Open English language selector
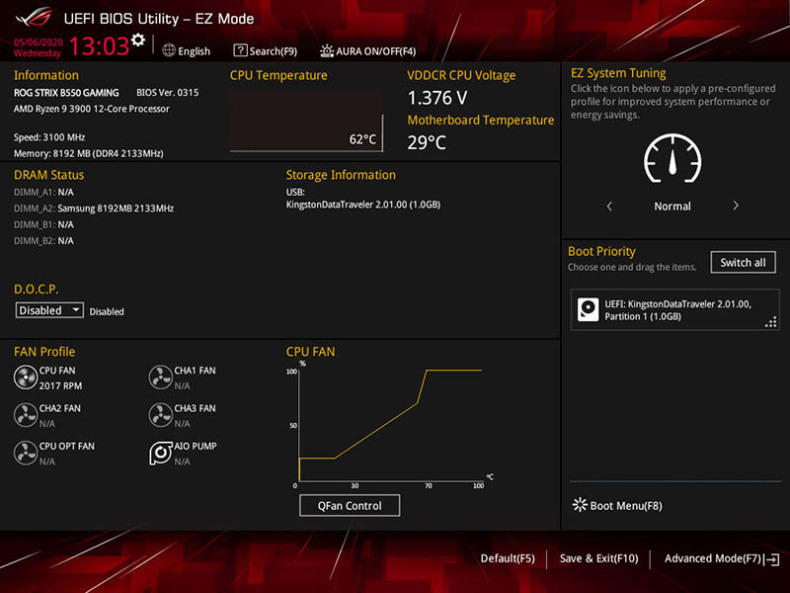The image size is (790, 593). click(186, 51)
